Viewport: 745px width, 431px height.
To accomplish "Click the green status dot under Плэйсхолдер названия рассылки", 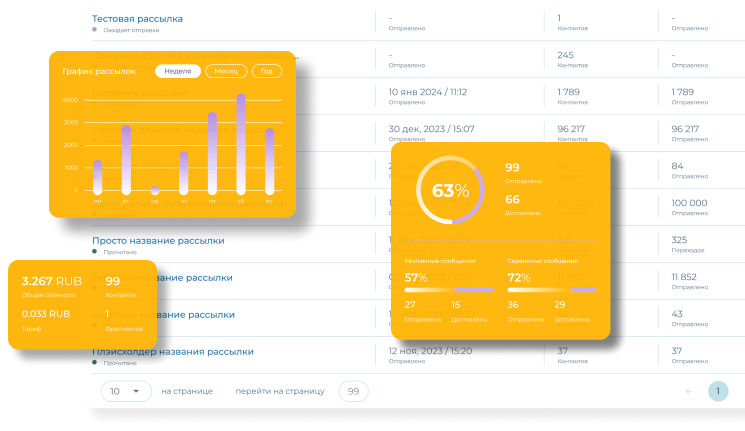I will coord(94,363).
